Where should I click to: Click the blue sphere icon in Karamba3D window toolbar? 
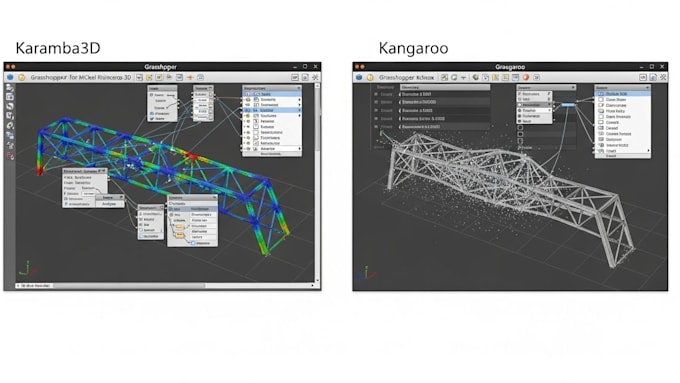(x=10, y=77)
